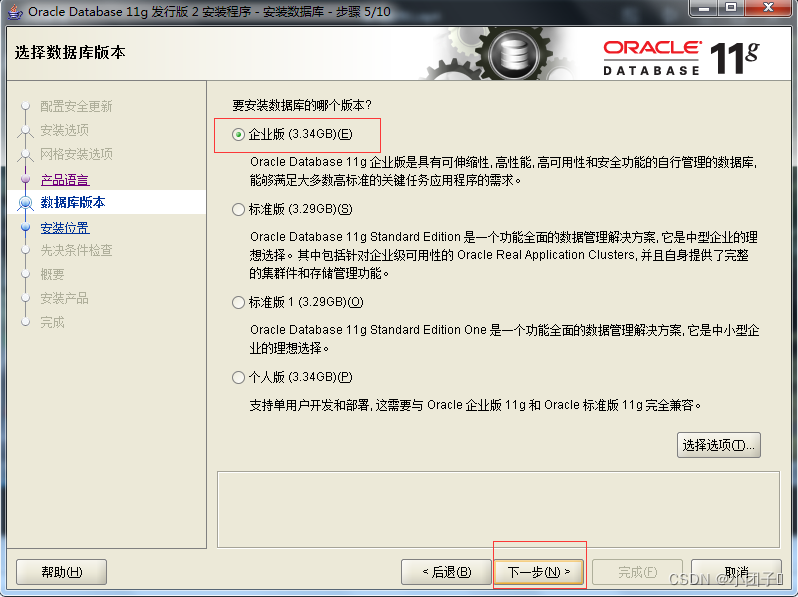Image resolution: width=798 pixels, height=597 pixels.
Task: Go back with the 后退(B) button
Action: (446, 572)
